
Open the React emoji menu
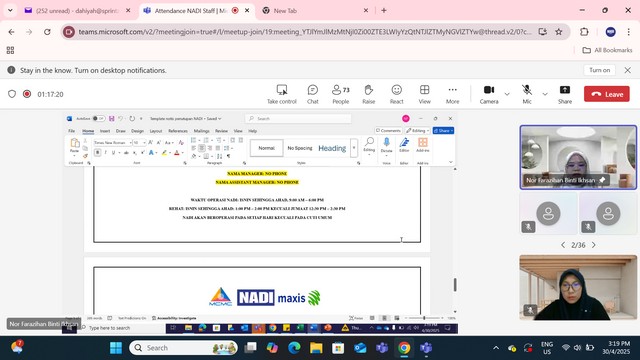point(396,94)
